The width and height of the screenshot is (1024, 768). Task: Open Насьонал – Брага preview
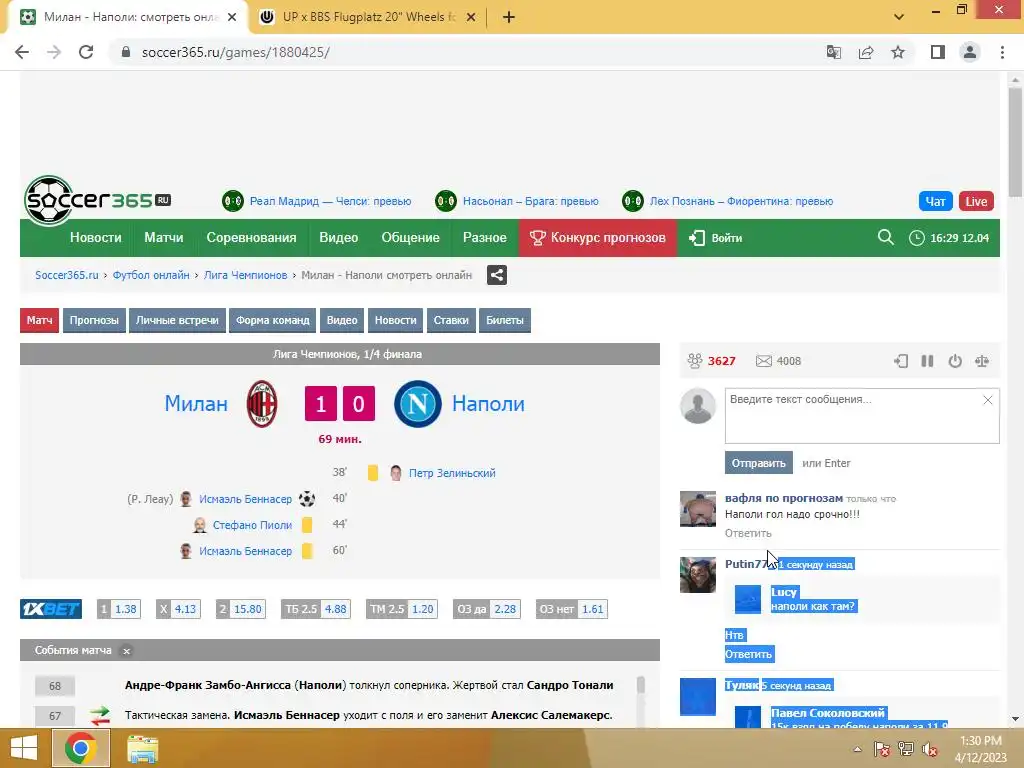click(x=530, y=201)
